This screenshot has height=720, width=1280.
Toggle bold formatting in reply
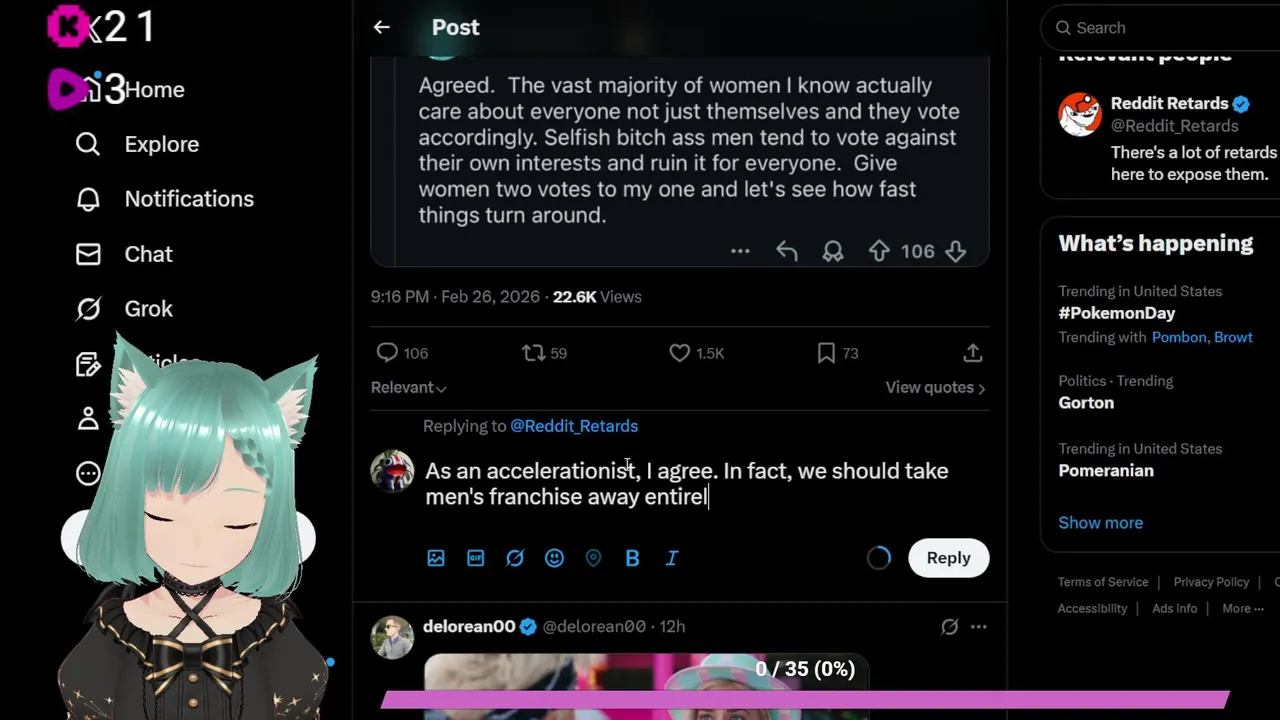(x=632, y=558)
